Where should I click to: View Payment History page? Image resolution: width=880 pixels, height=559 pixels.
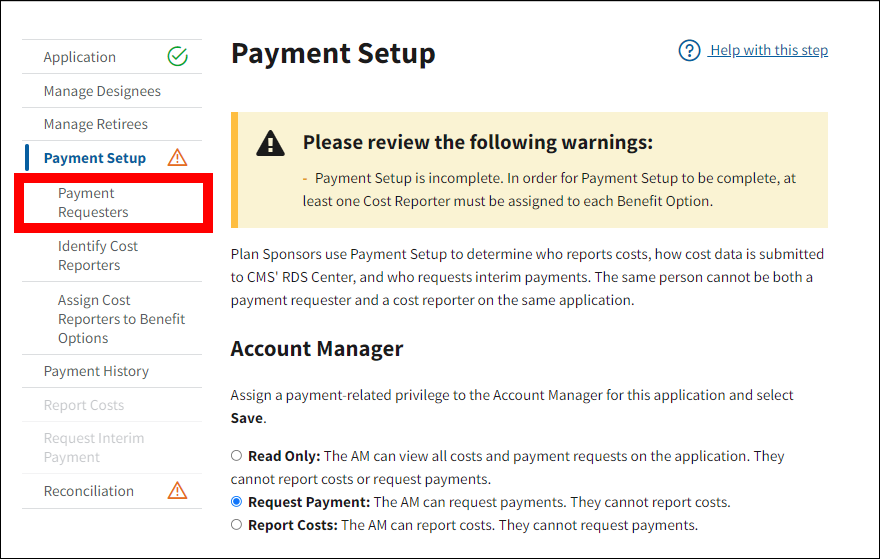[x=96, y=371]
